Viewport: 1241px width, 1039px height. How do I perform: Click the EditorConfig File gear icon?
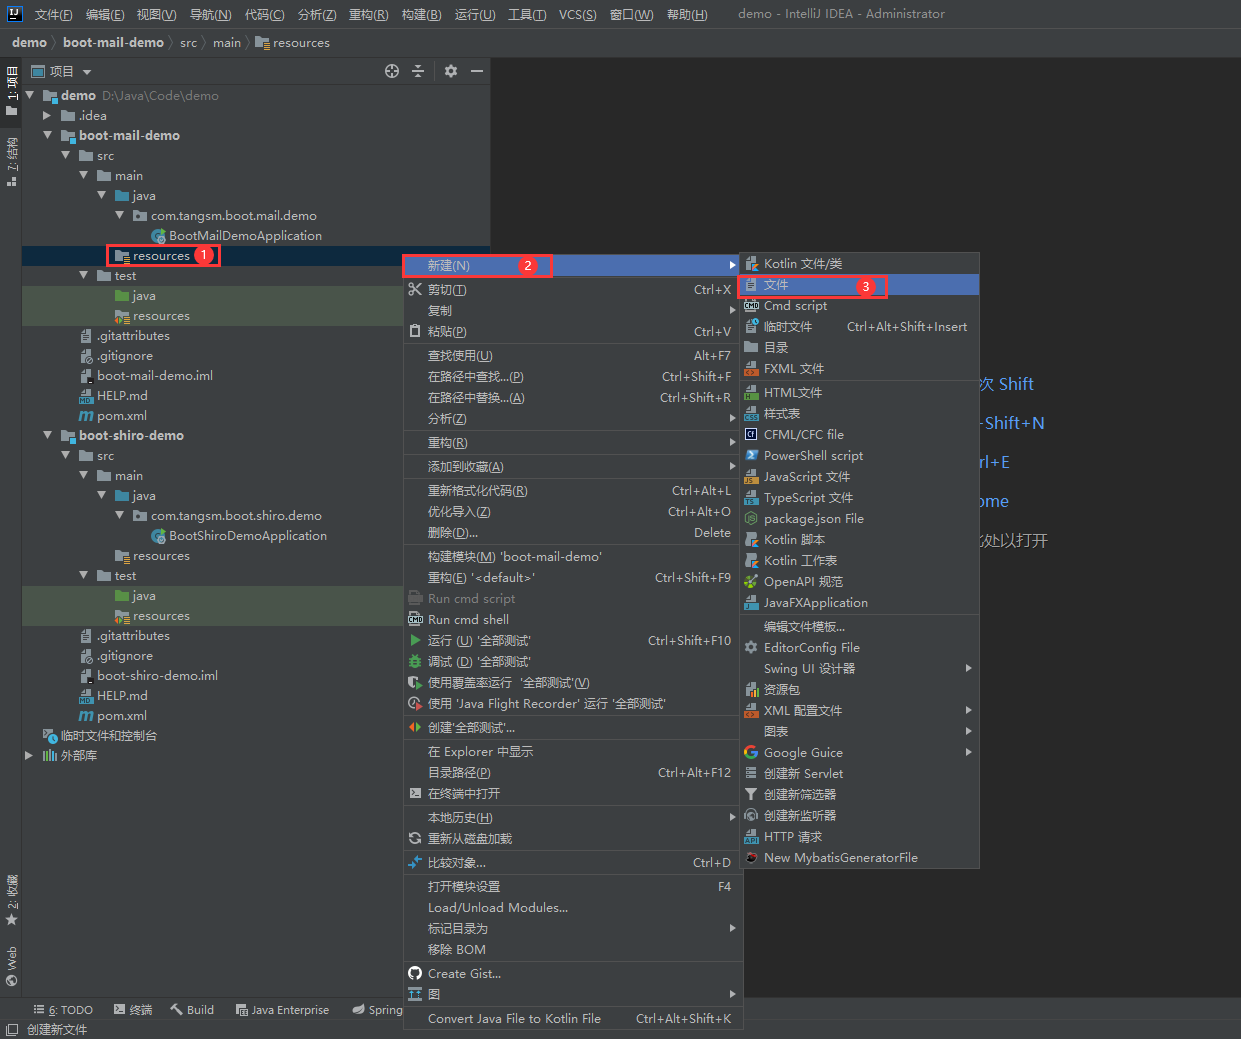pos(751,647)
